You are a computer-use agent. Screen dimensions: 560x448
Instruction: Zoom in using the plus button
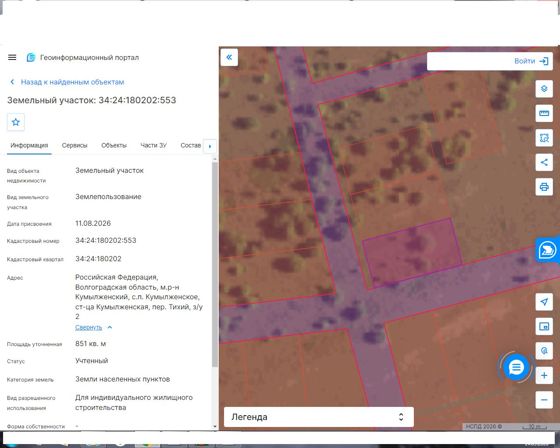click(544, 375)
